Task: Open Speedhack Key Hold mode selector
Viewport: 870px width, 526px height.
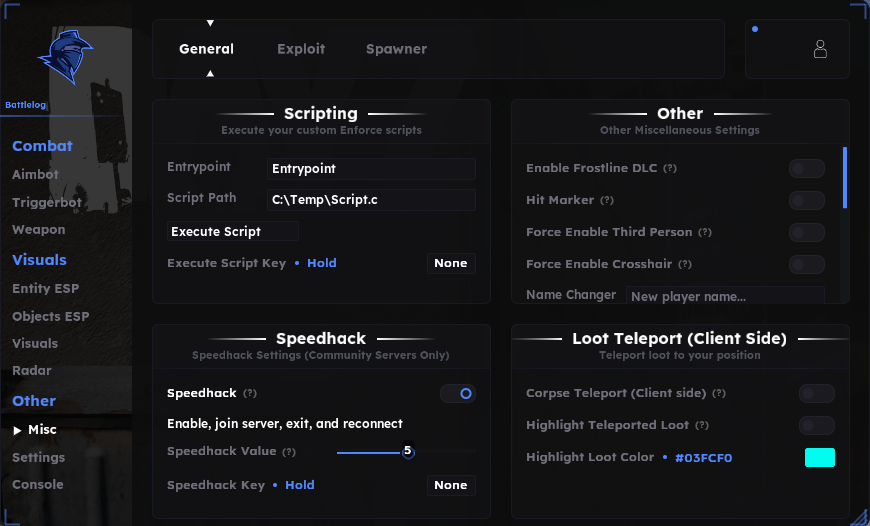Action: [x=300, y=485]
